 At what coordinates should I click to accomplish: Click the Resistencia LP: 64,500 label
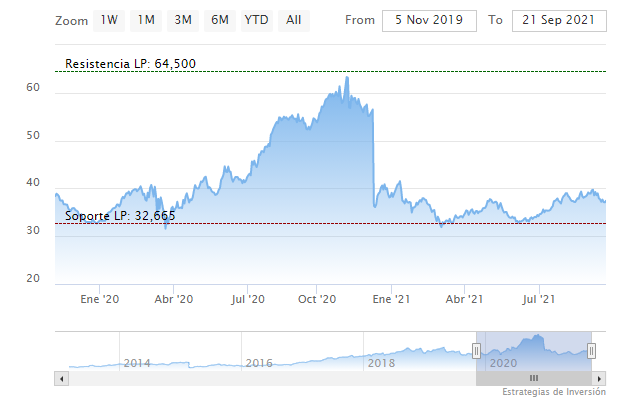(130, 64)
